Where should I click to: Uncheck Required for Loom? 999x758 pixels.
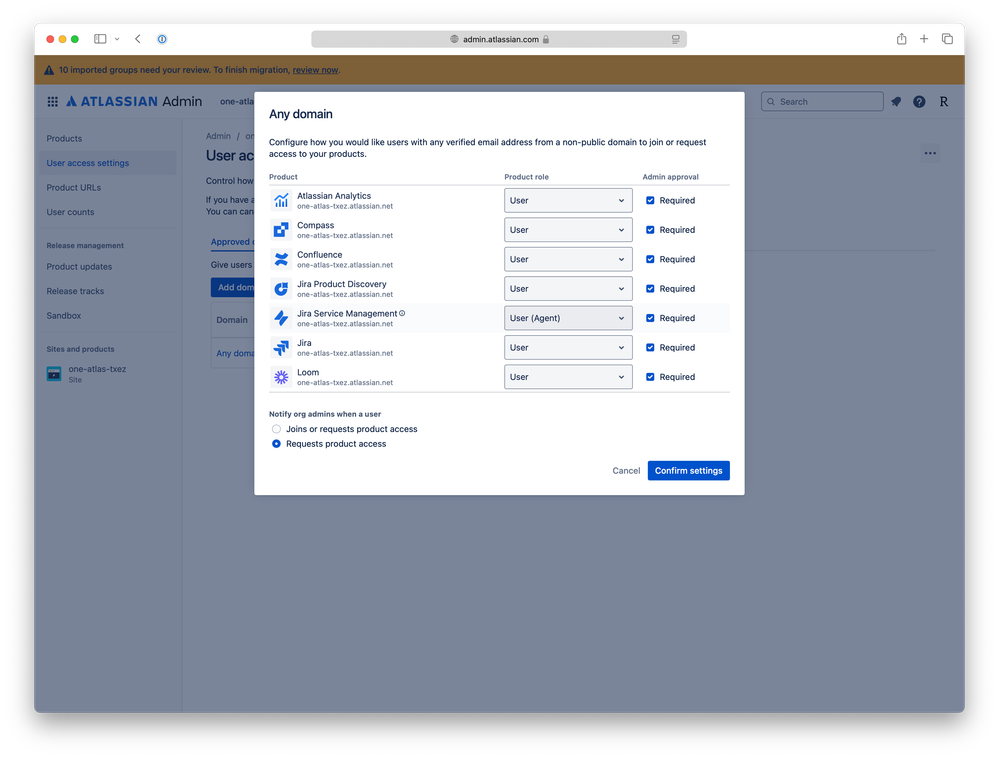tap(650, 377)
